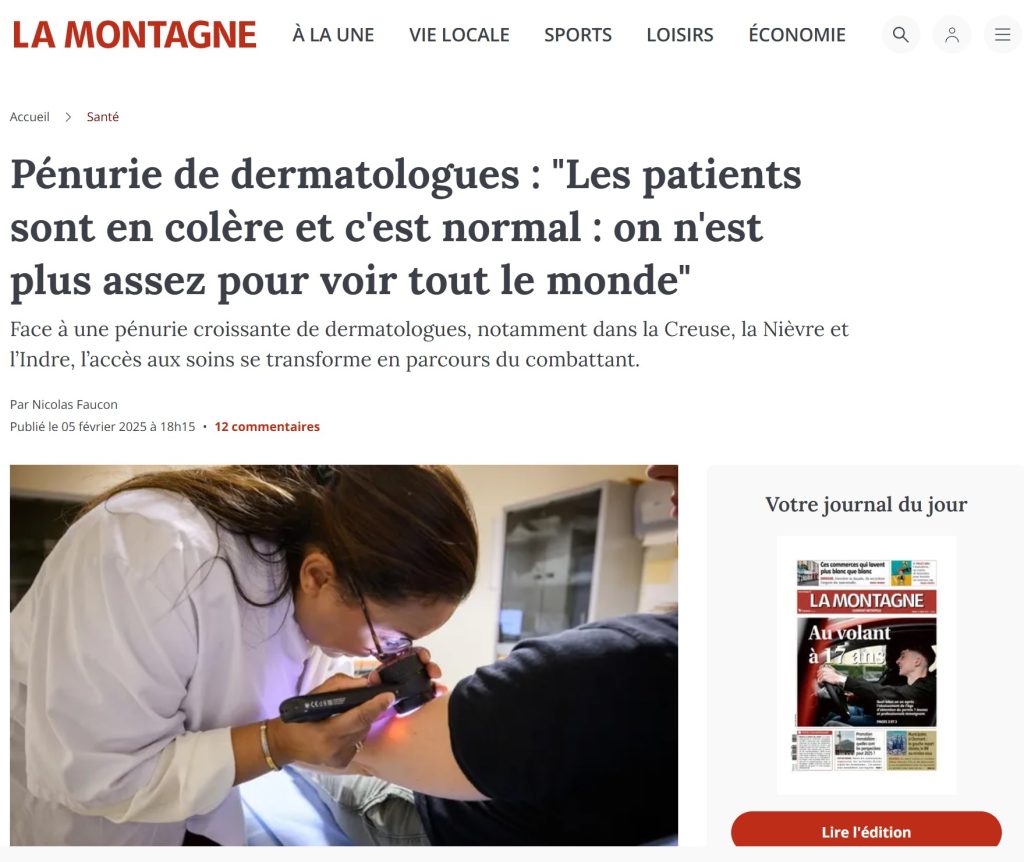
Task: Open the VIE LOCALE menu
Action: pos(459,35)
